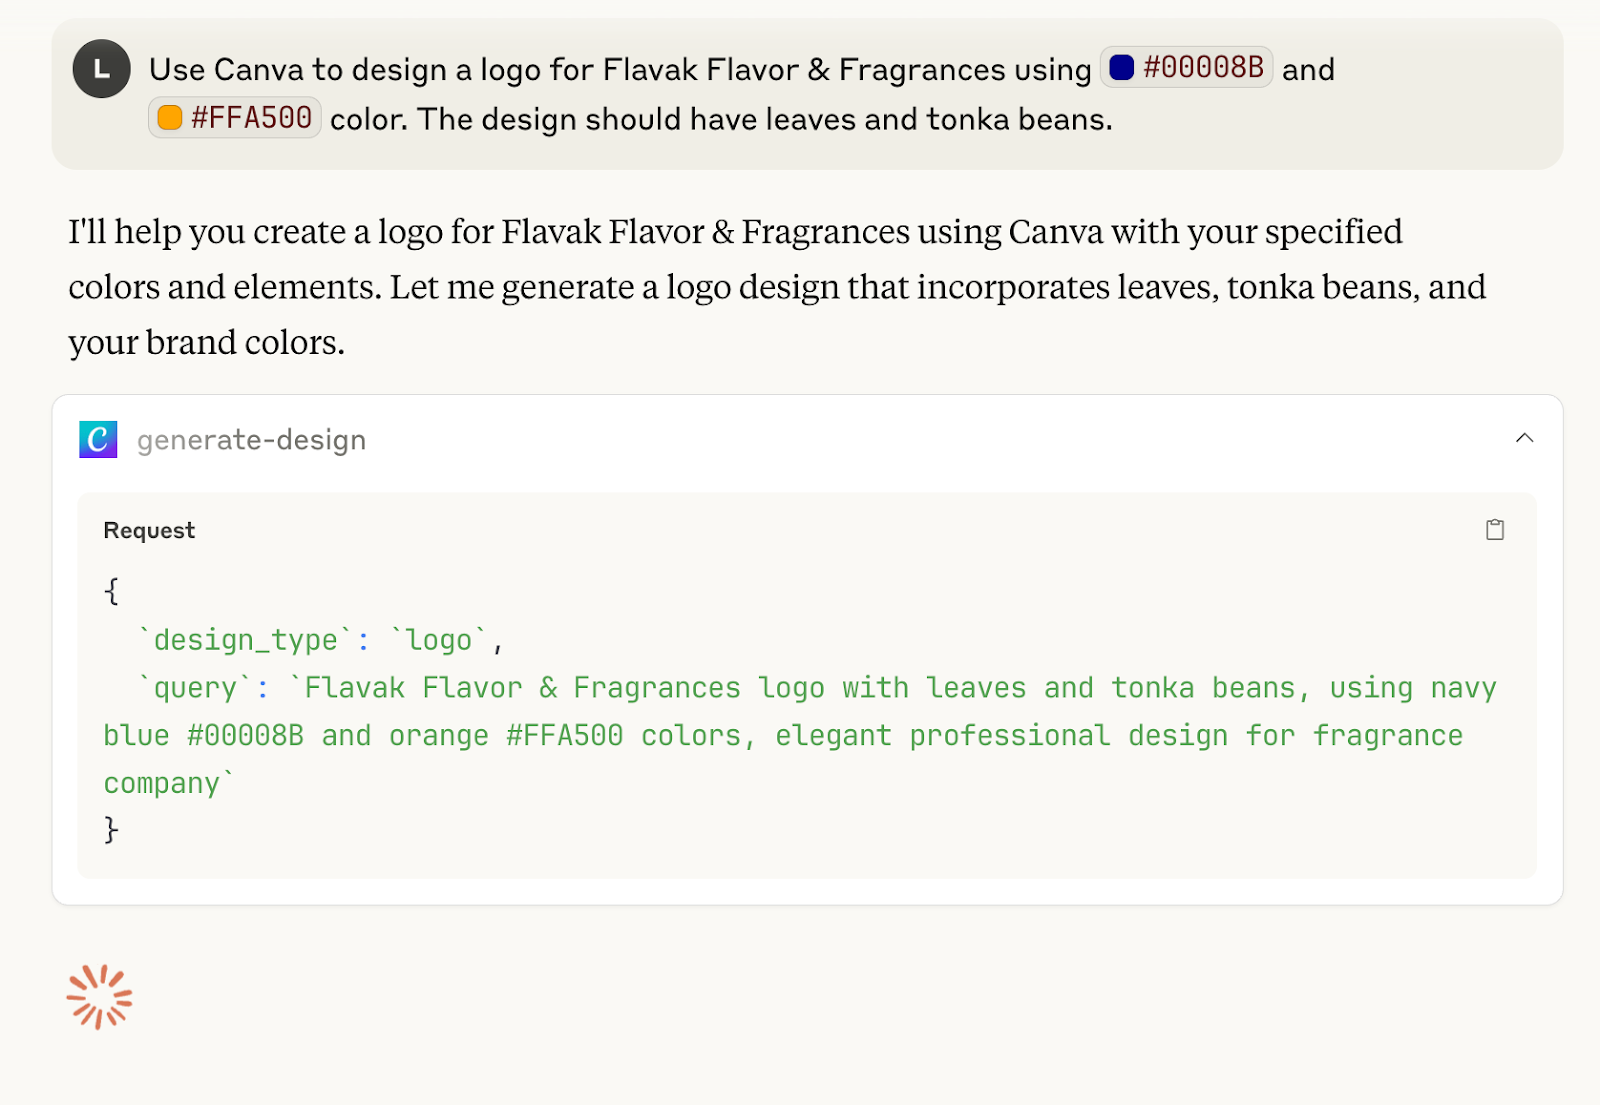Click the `logo` value in the request
The width and height of the screenshot is (1600, 1105).
click(x=439, y=640)
